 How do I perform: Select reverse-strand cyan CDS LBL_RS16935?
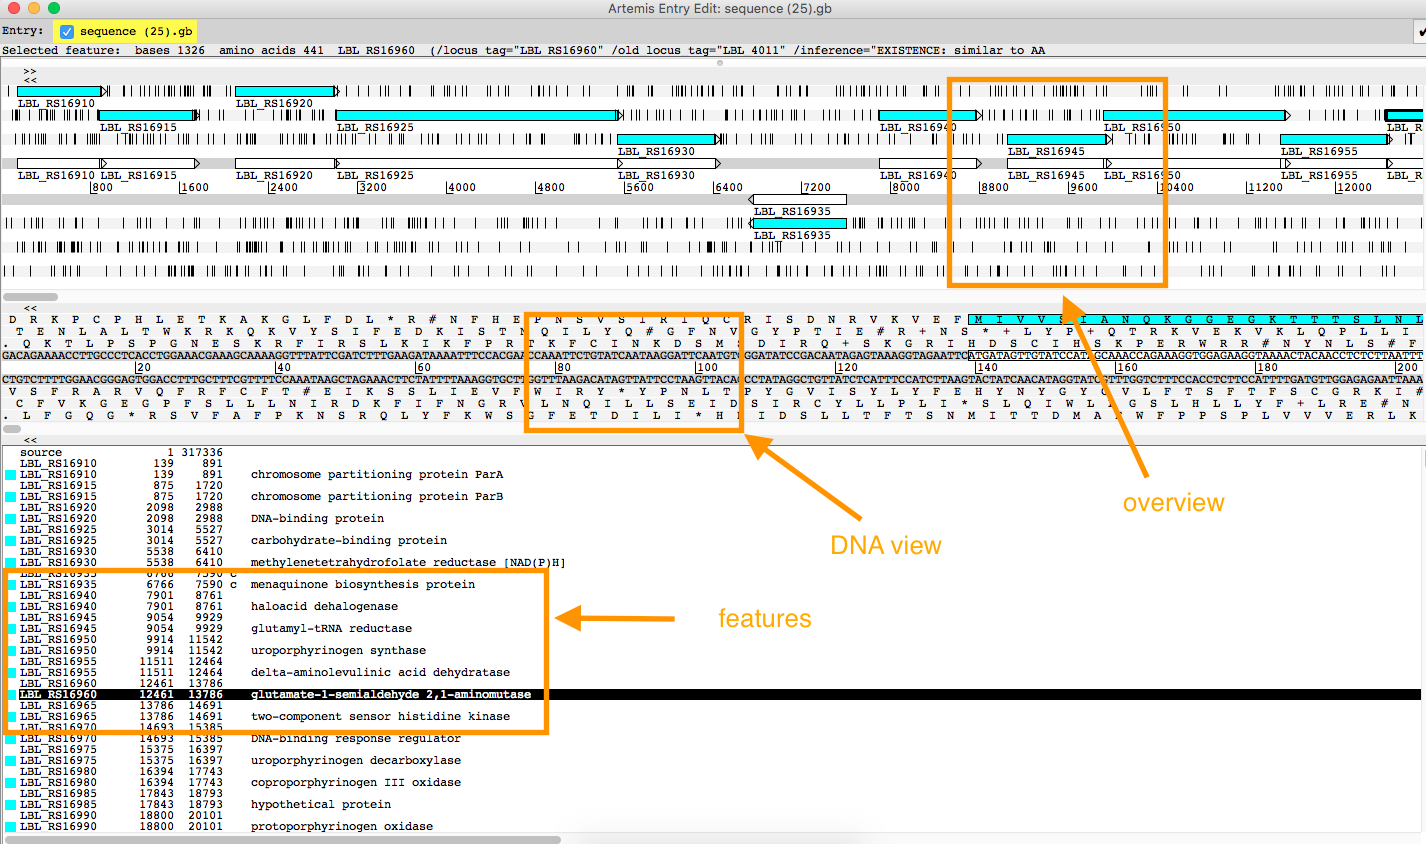point(799,223)
